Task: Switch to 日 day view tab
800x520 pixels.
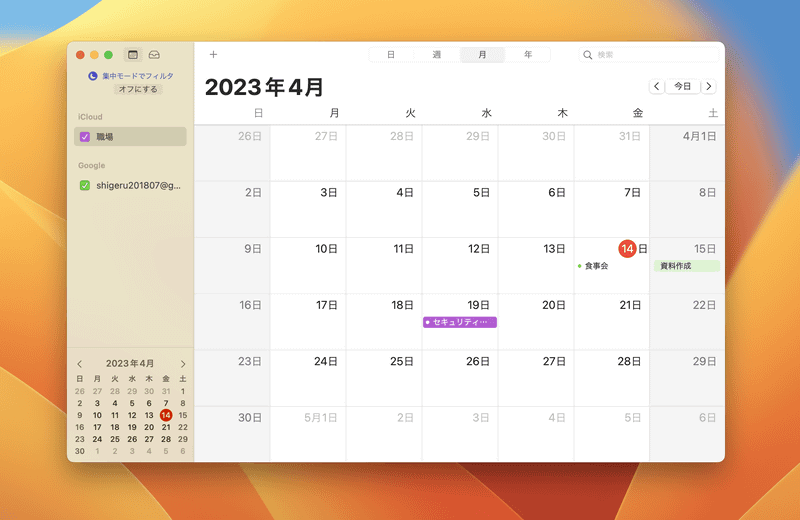Action: pyautogui.click(x=391, y=55)
